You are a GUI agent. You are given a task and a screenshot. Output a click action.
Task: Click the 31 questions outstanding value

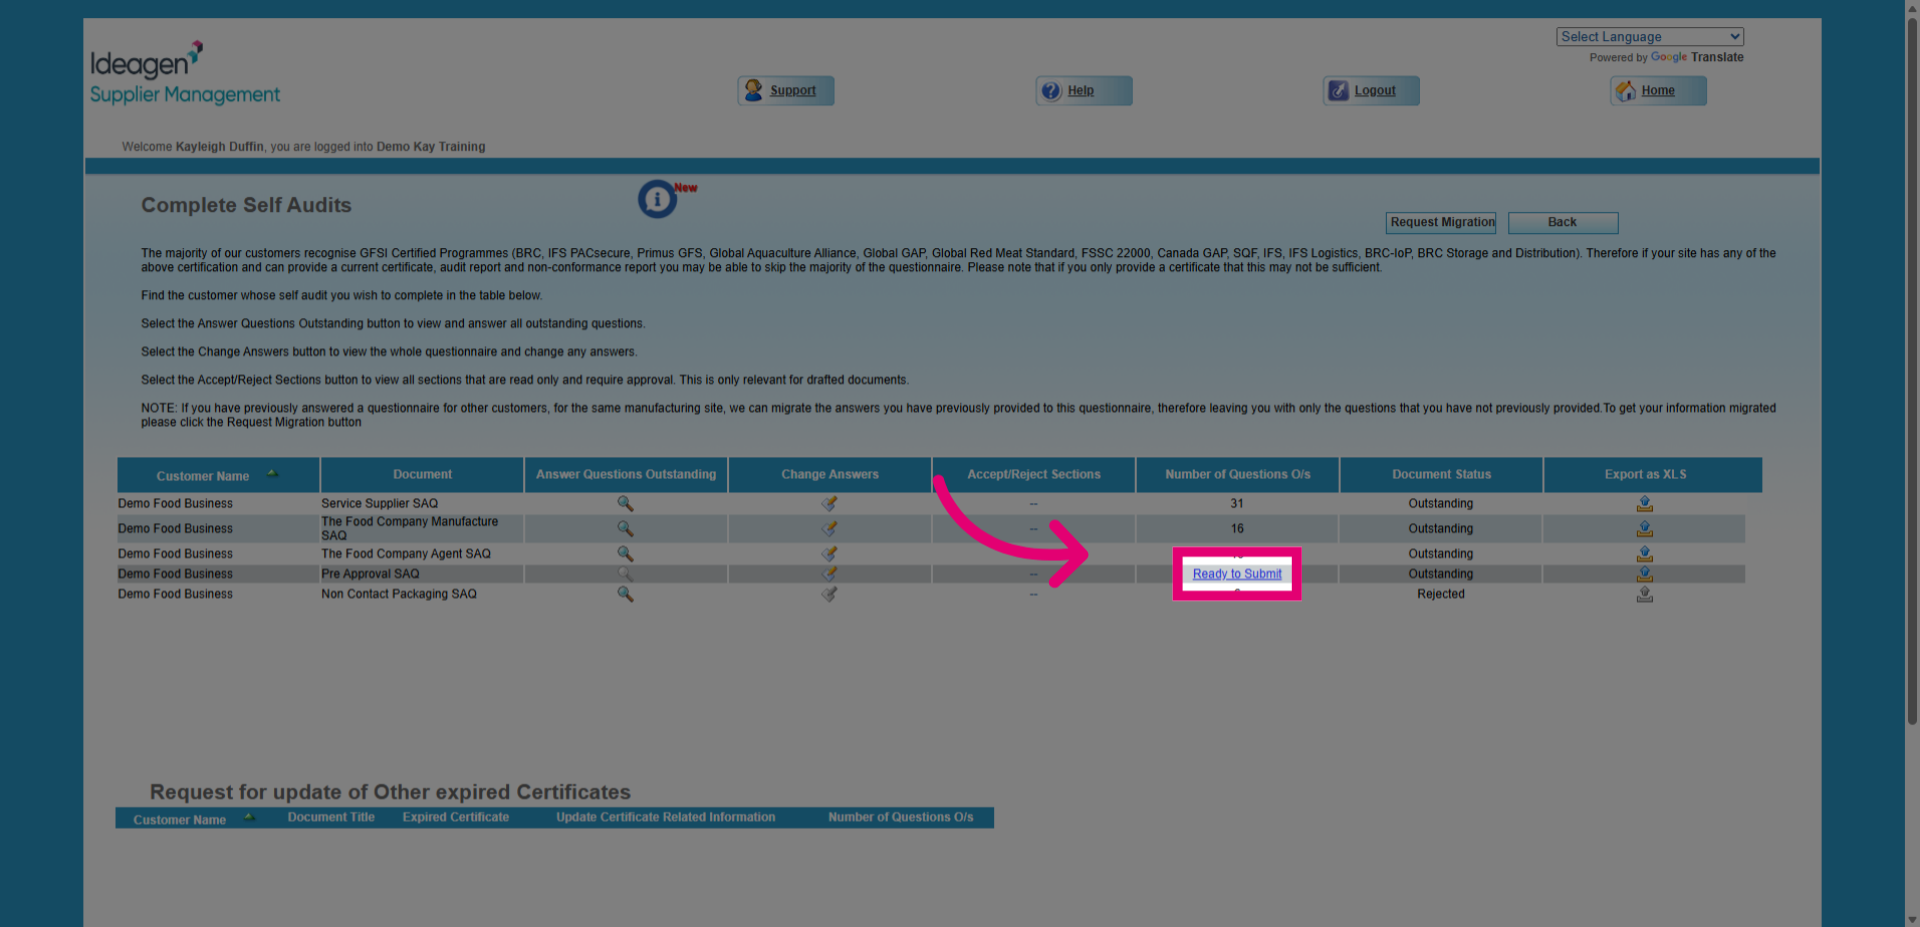[x=1237, y=503]
